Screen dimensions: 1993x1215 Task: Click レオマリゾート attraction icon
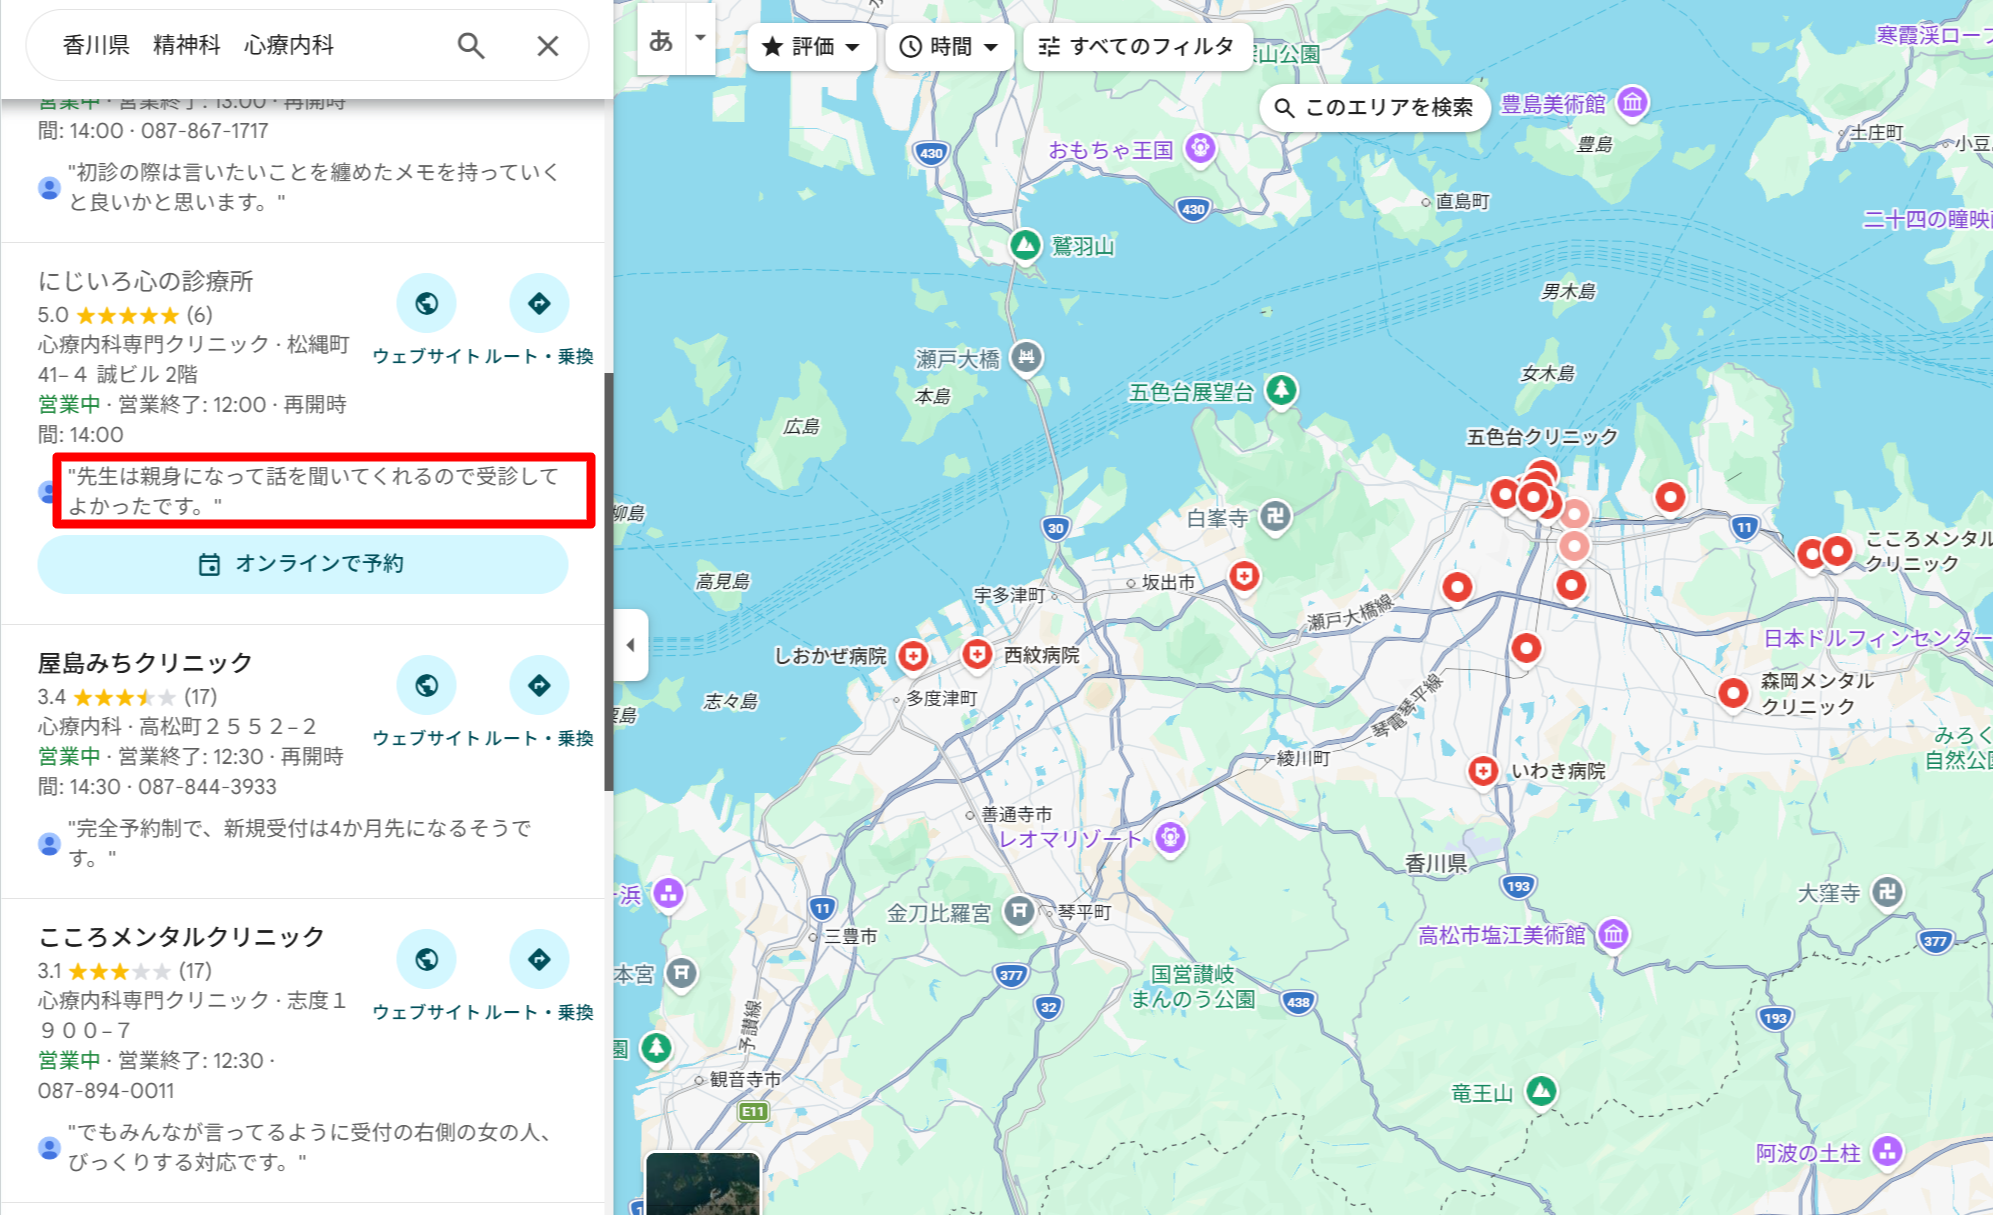click(1170, 837)
